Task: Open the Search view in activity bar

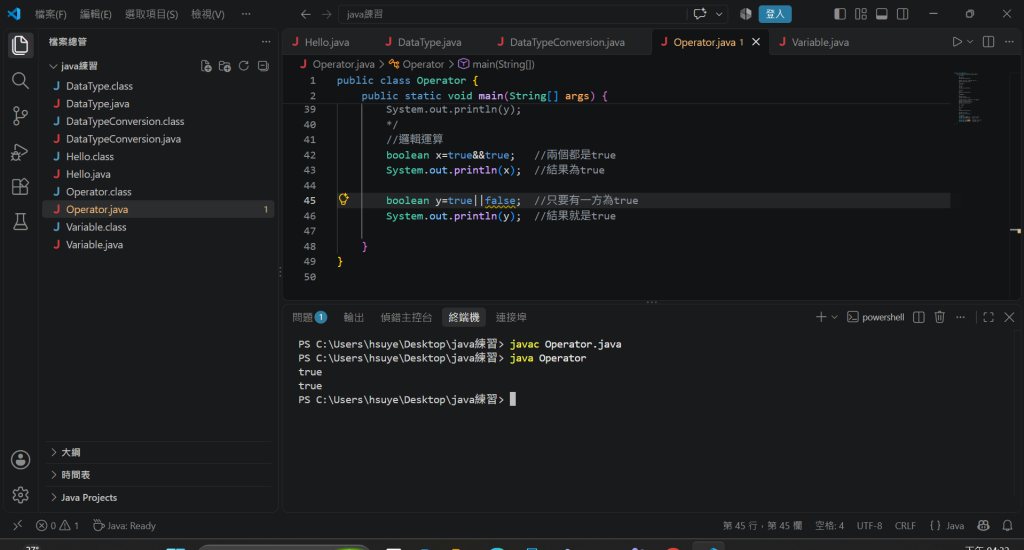Action: [20, 80]
